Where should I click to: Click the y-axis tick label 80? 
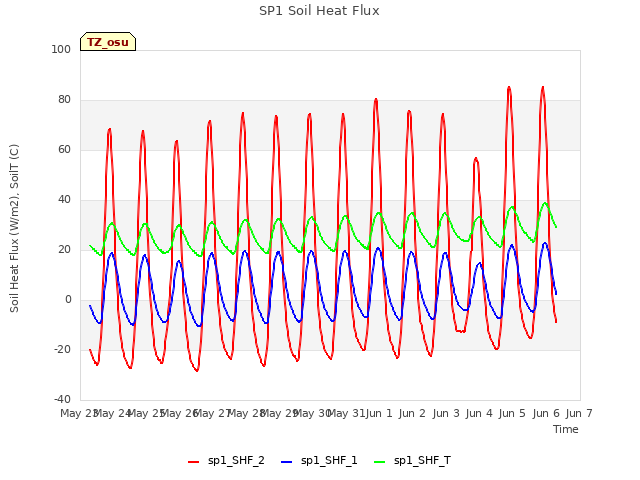pyautogui.click(x=64, y=100)
